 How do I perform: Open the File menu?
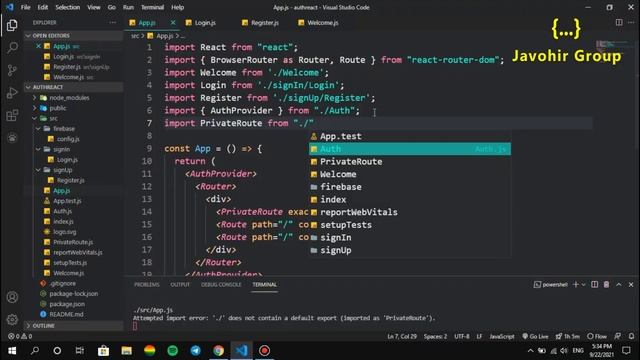click(x=25, y=7)
